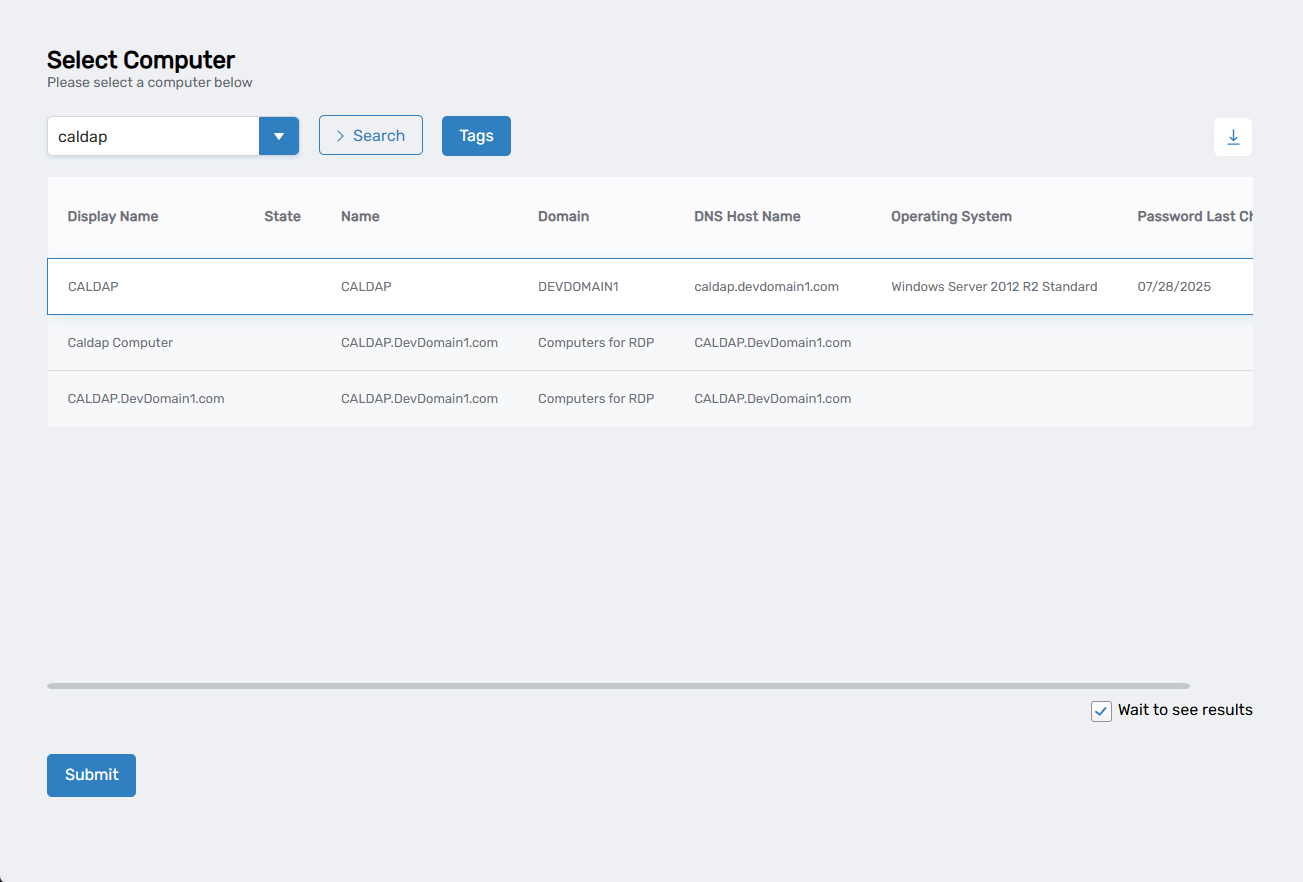Sort table by Domain column
The width and height of the screenshot is (1303, 882).
coord(563,216)
